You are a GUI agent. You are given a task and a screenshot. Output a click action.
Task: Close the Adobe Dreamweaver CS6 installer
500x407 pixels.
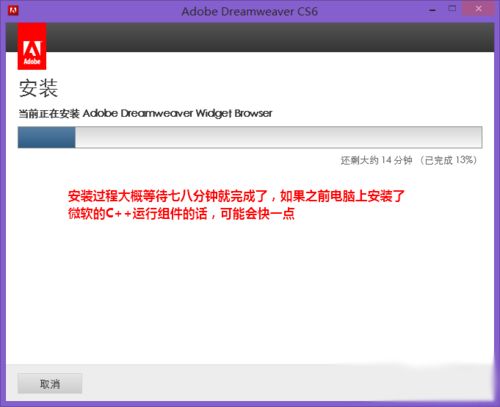tap(479, 9)
